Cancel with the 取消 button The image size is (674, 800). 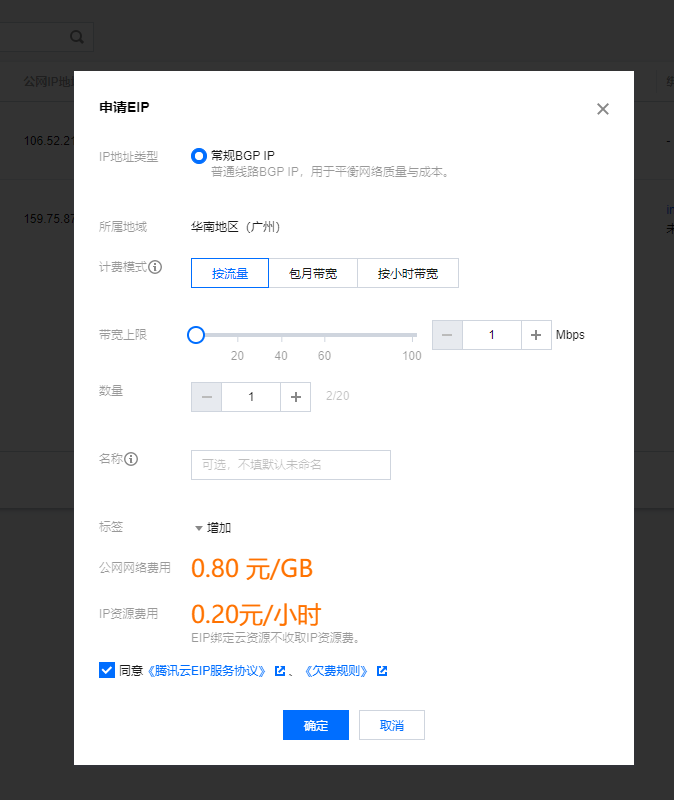coord(392,725)
